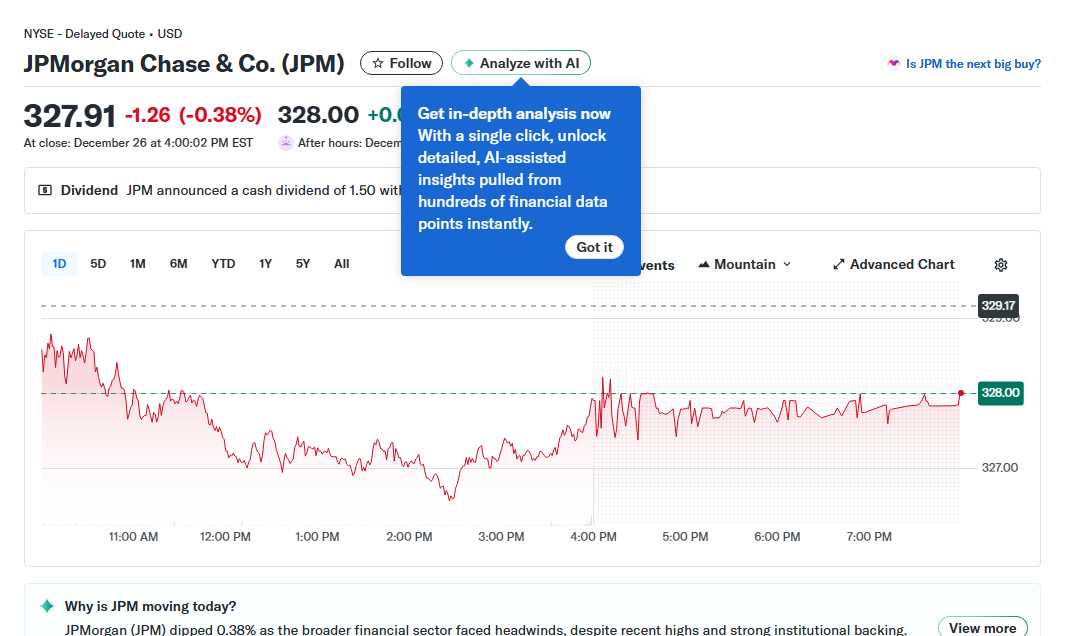Open the chart settings gear icon
Image resolution: width=1065 pixels, height=636 pixels.
(1001, 264)
